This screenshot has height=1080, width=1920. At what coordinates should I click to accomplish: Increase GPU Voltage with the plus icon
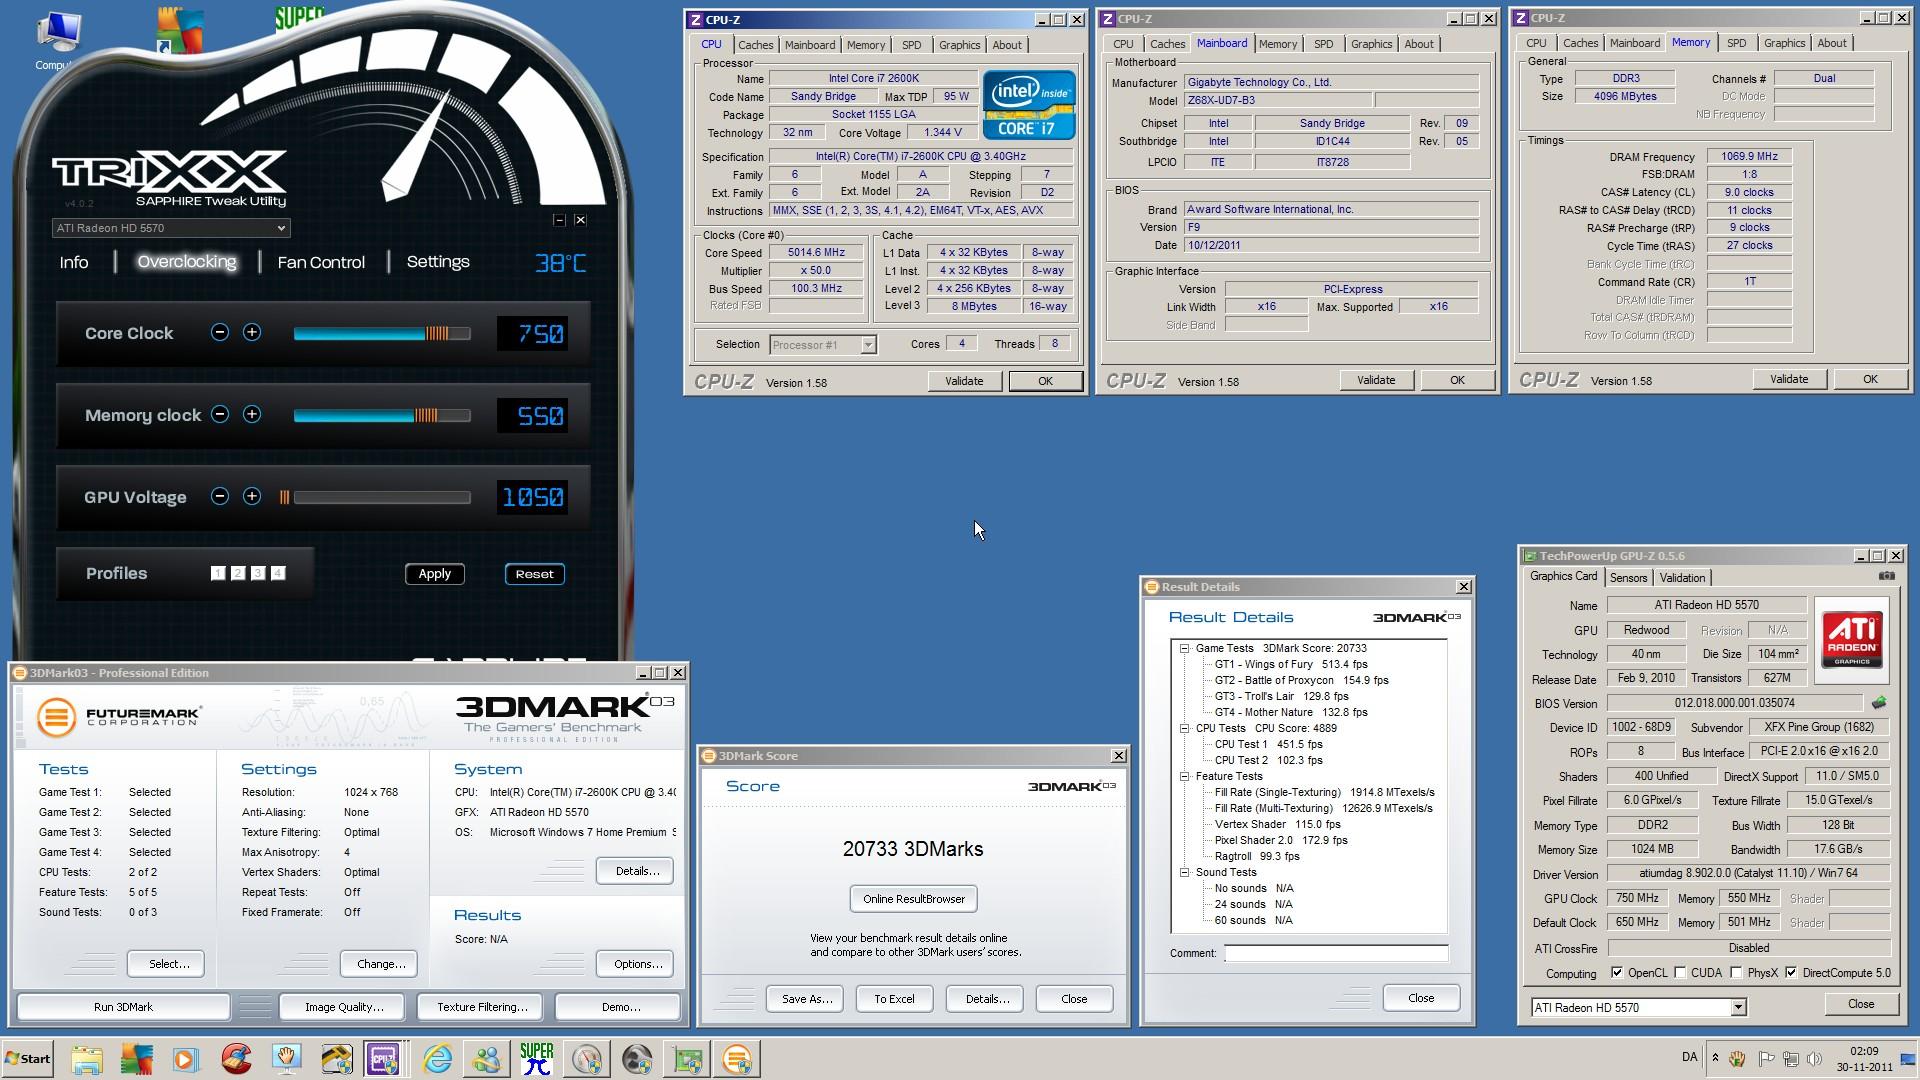click(252, 496)
